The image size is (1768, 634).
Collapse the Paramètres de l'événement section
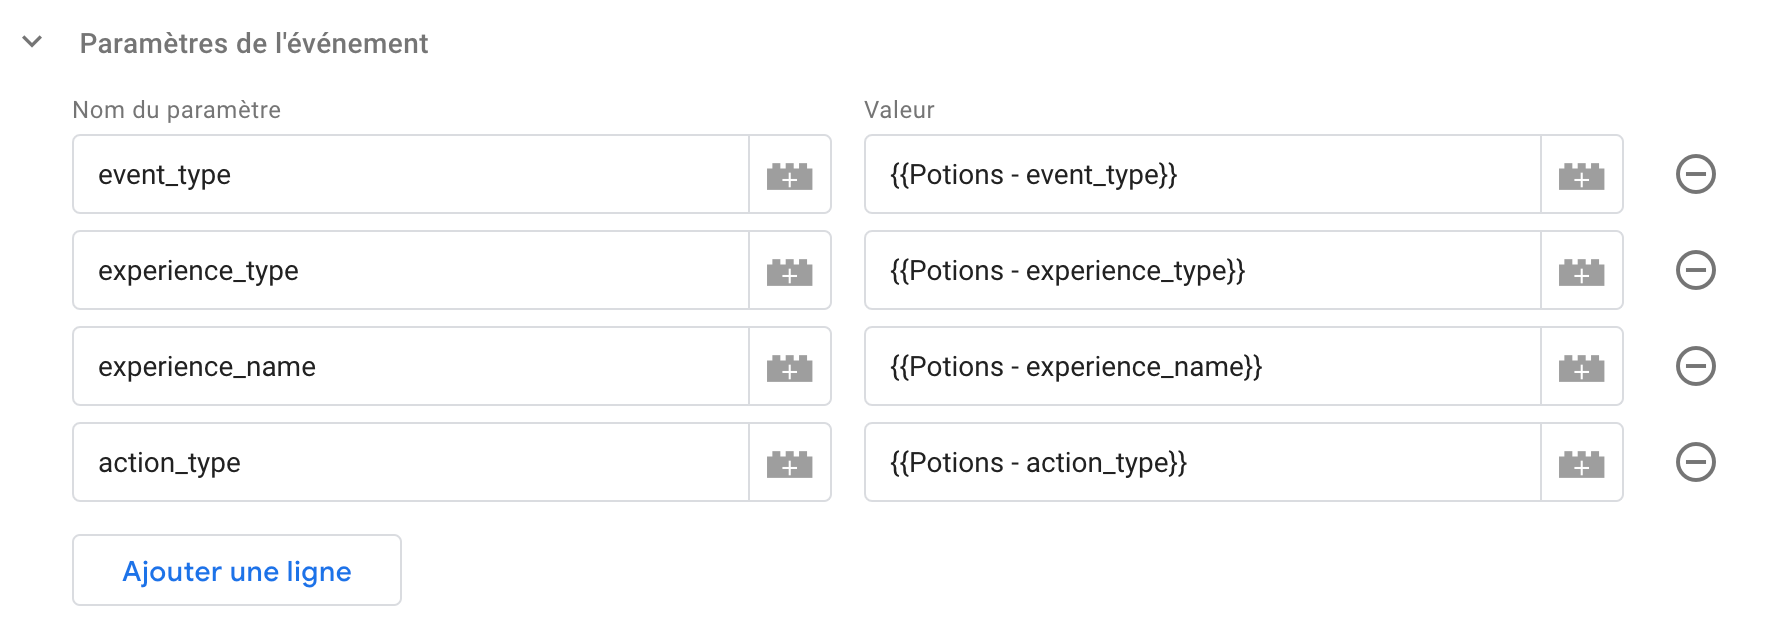click(x=32, y=42)
